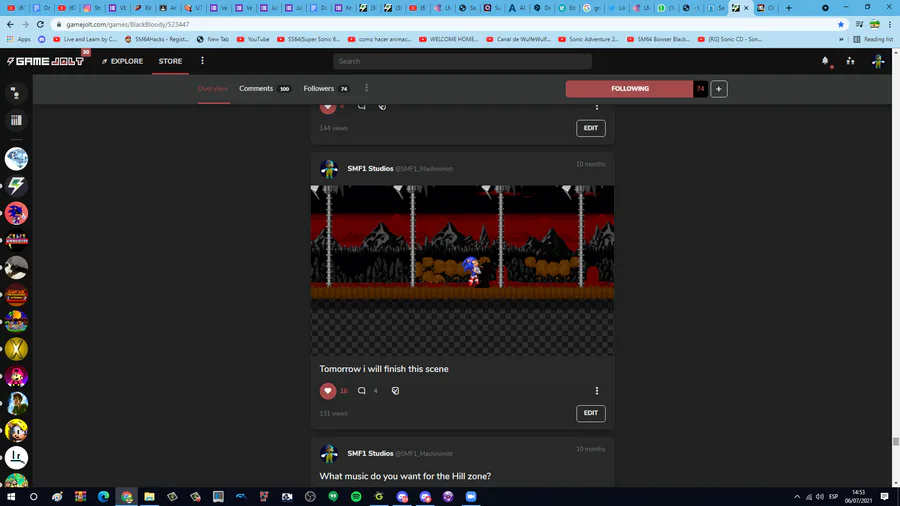Open a new browser tab with plus
The image size is (900, 506).
point(789,8)
